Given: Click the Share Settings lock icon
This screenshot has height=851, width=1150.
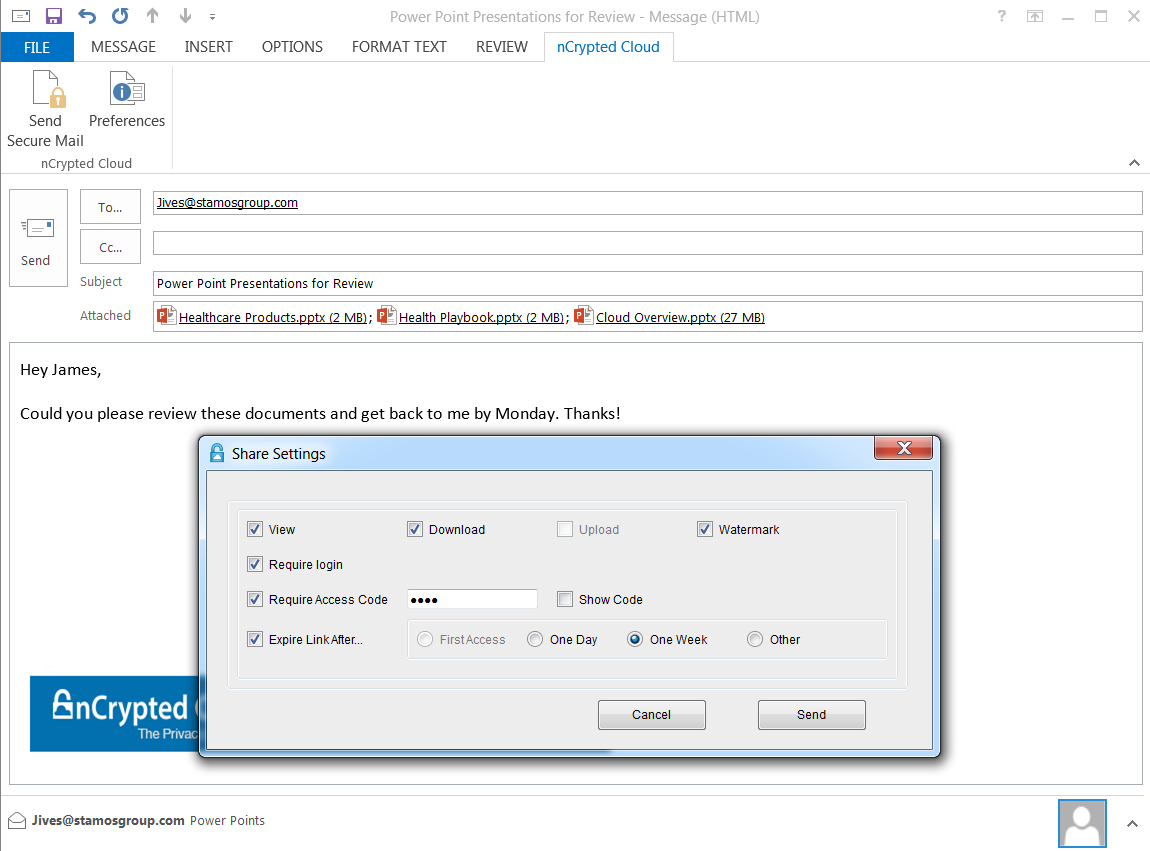Looking at the screenshot, I should coord(217,453).
